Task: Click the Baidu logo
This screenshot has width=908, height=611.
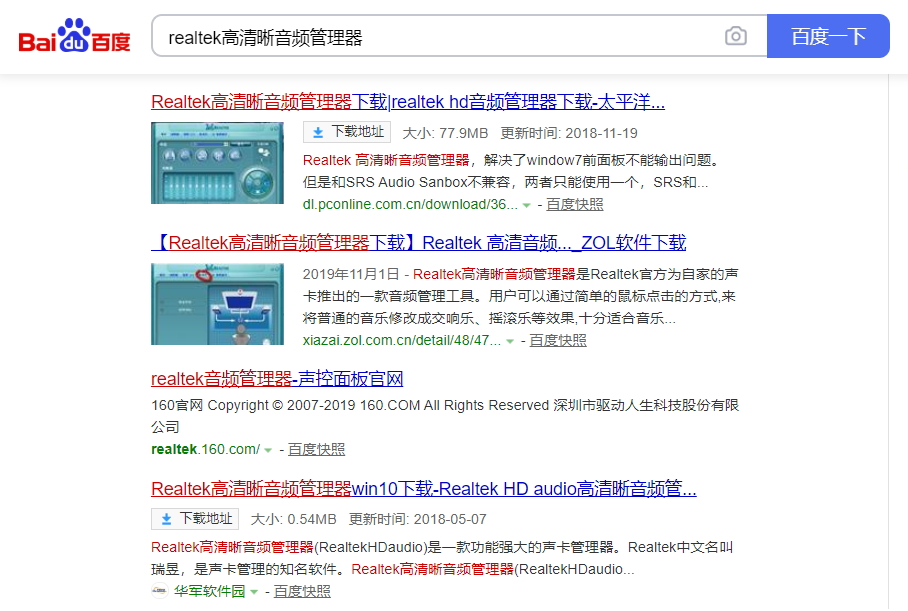Action: (74, 36)
